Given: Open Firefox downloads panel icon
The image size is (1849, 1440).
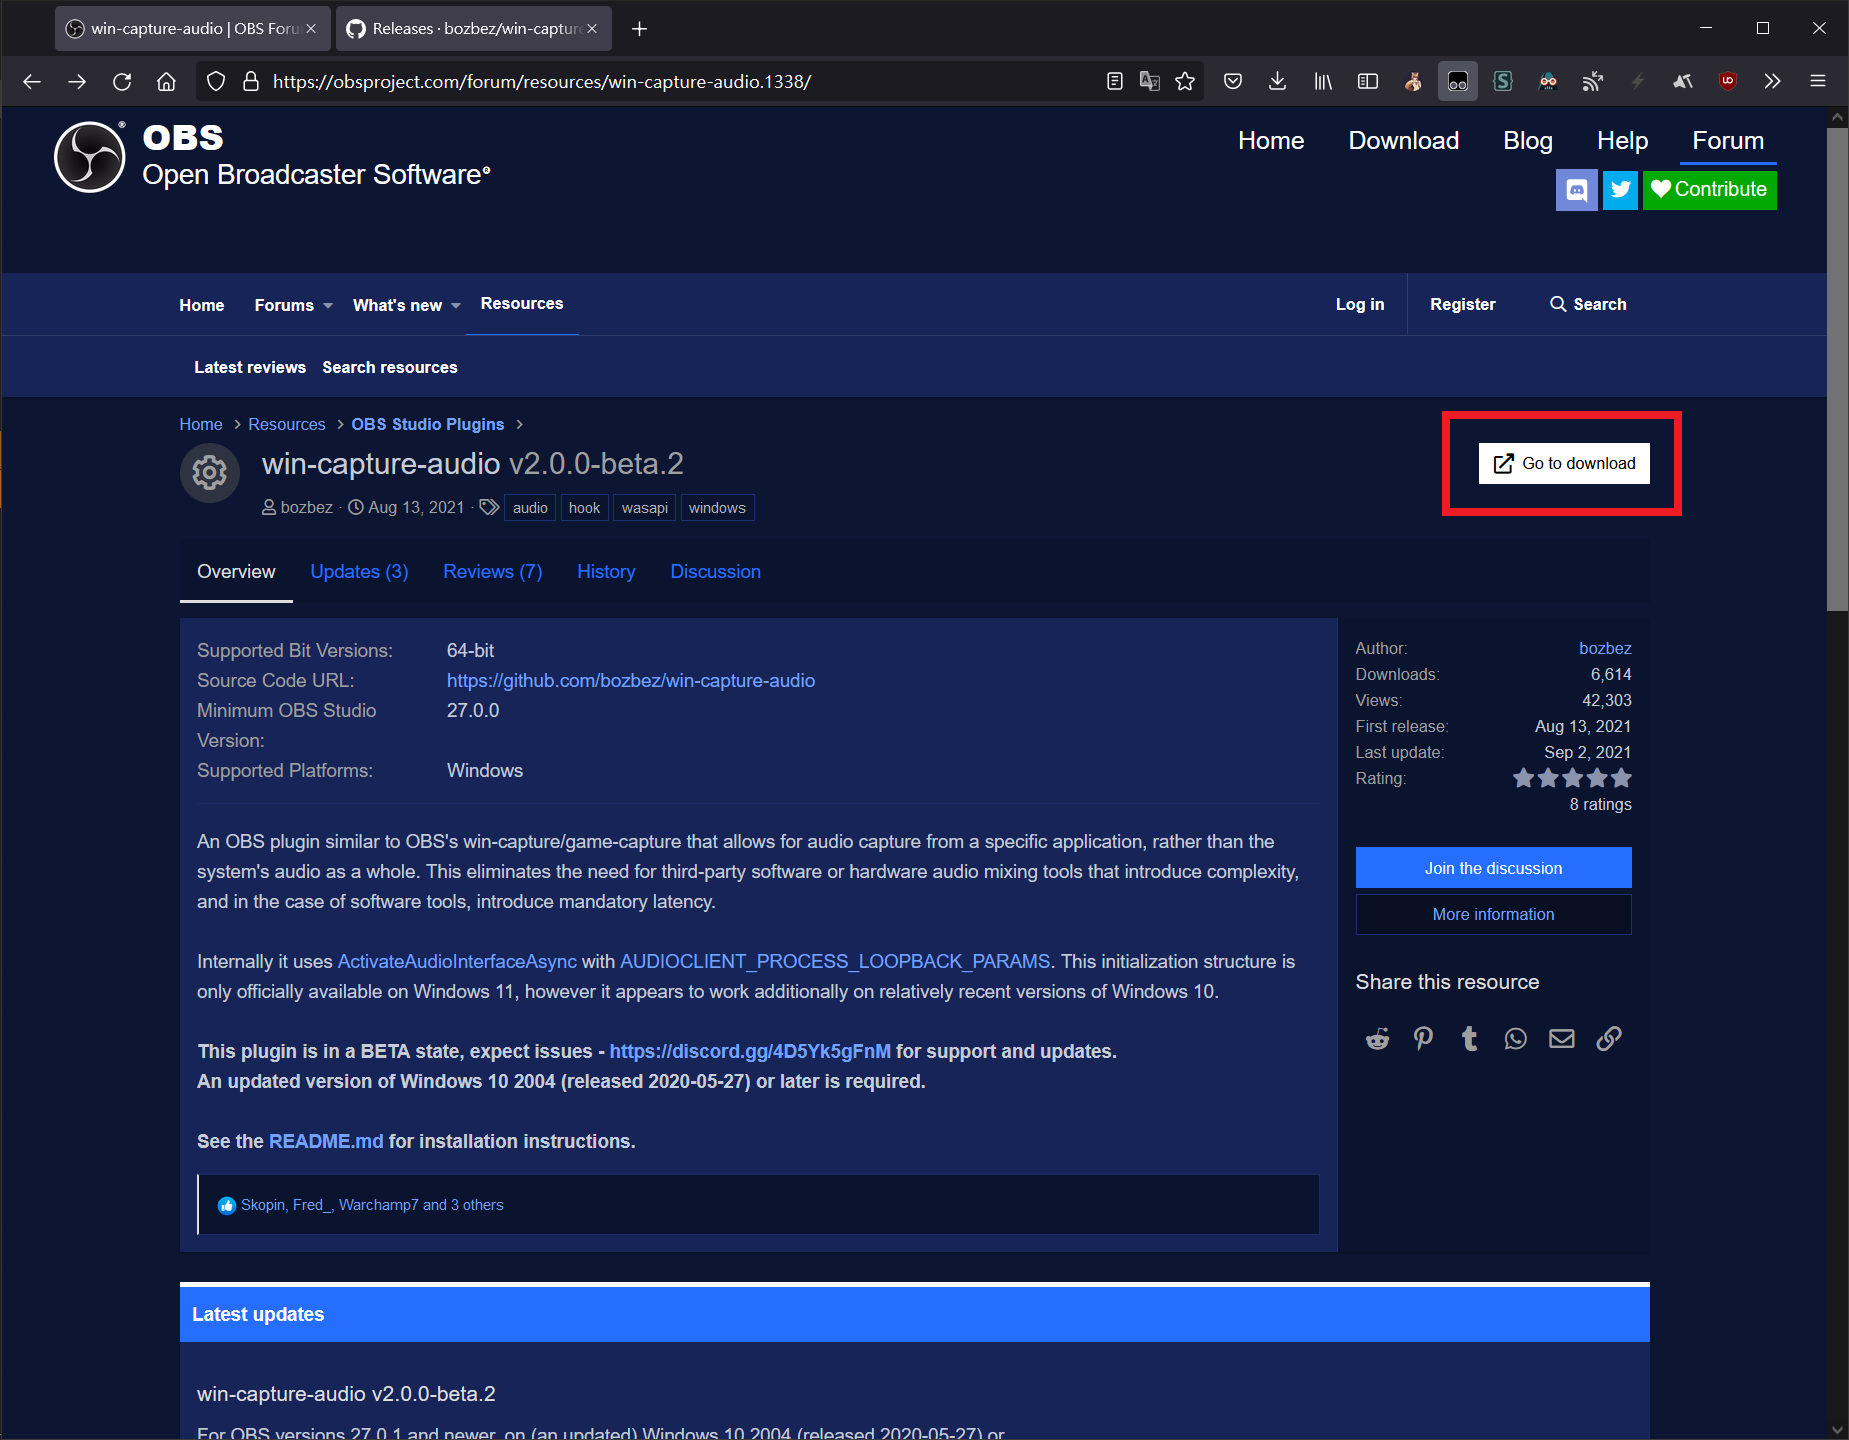Looking at the screenshot, I should click(1277, 82).
